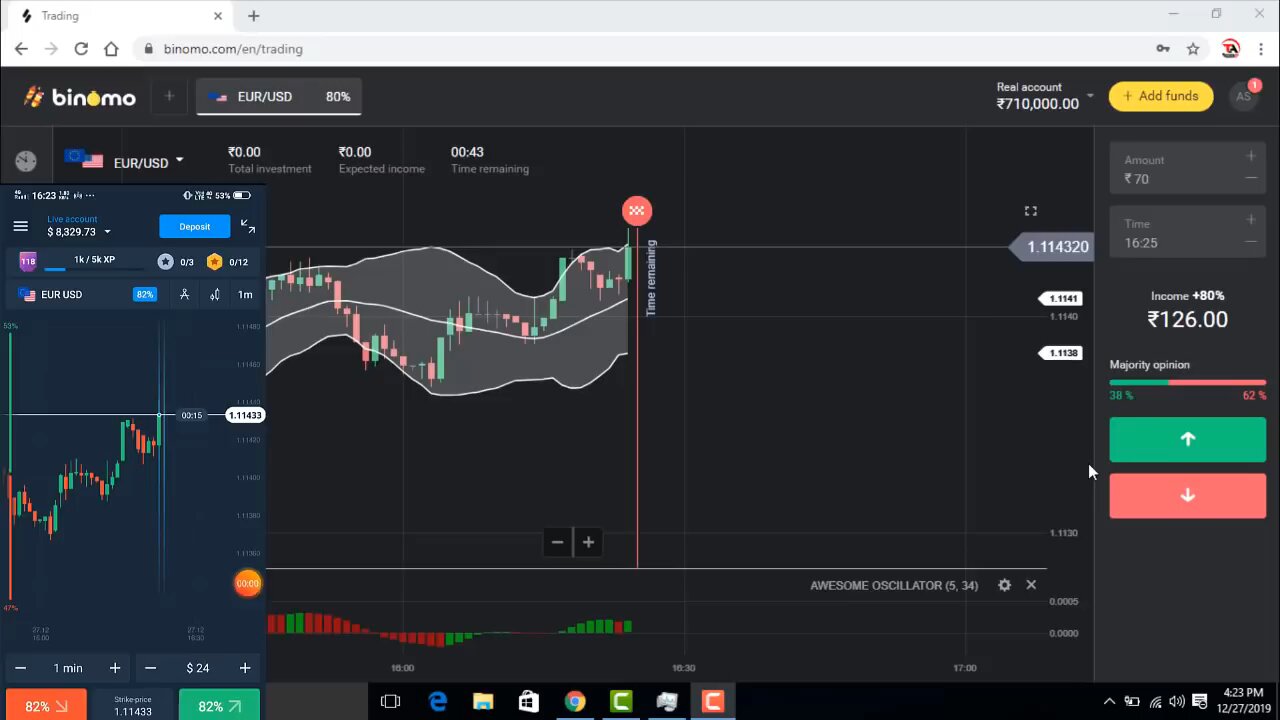Image resolution: width=1280 pixels, height=720 pixels.
Task: Launch Microsoft Edge from the taskbar
Action: pyautogui.click(x=438, y=702)
